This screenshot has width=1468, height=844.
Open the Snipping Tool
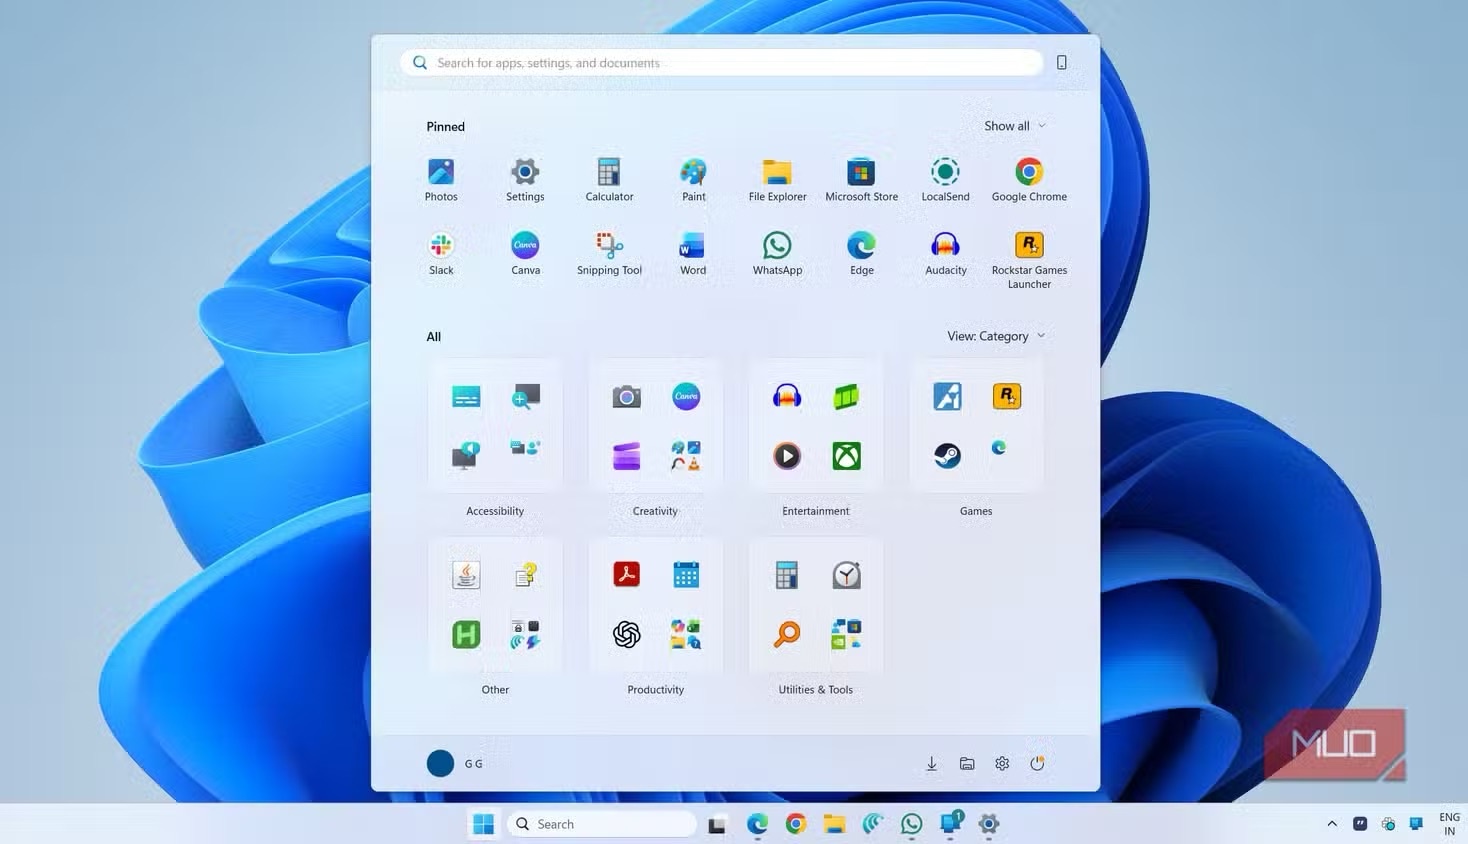[608, 245]
